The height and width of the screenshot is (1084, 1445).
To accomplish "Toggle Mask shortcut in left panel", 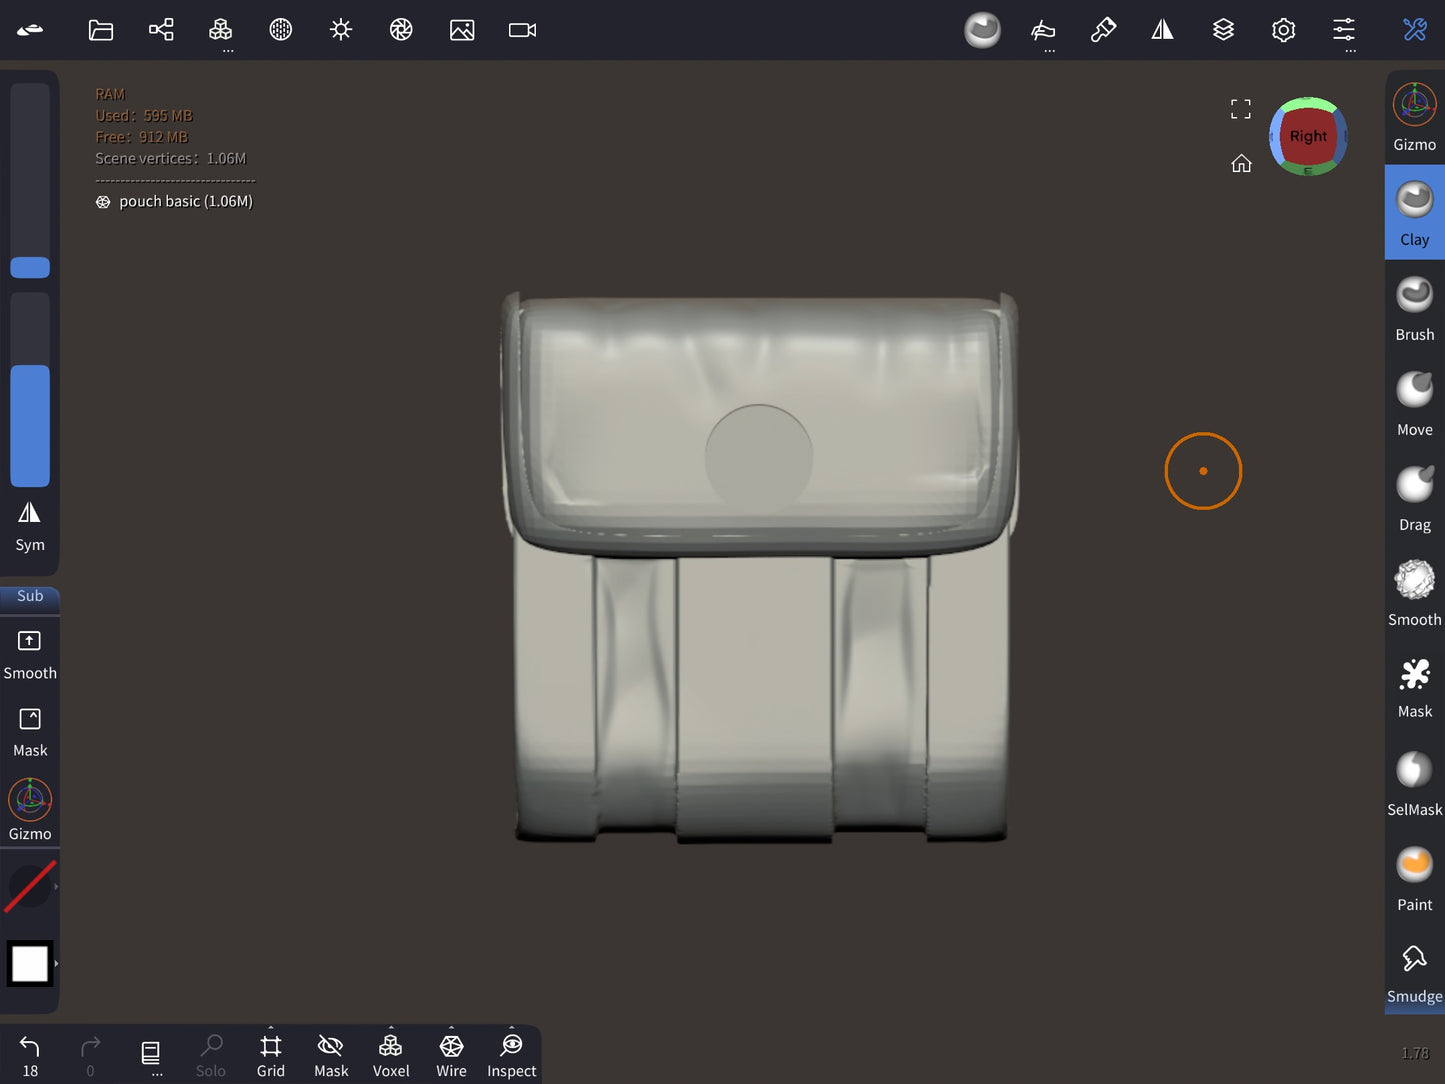I will [30, 733].
